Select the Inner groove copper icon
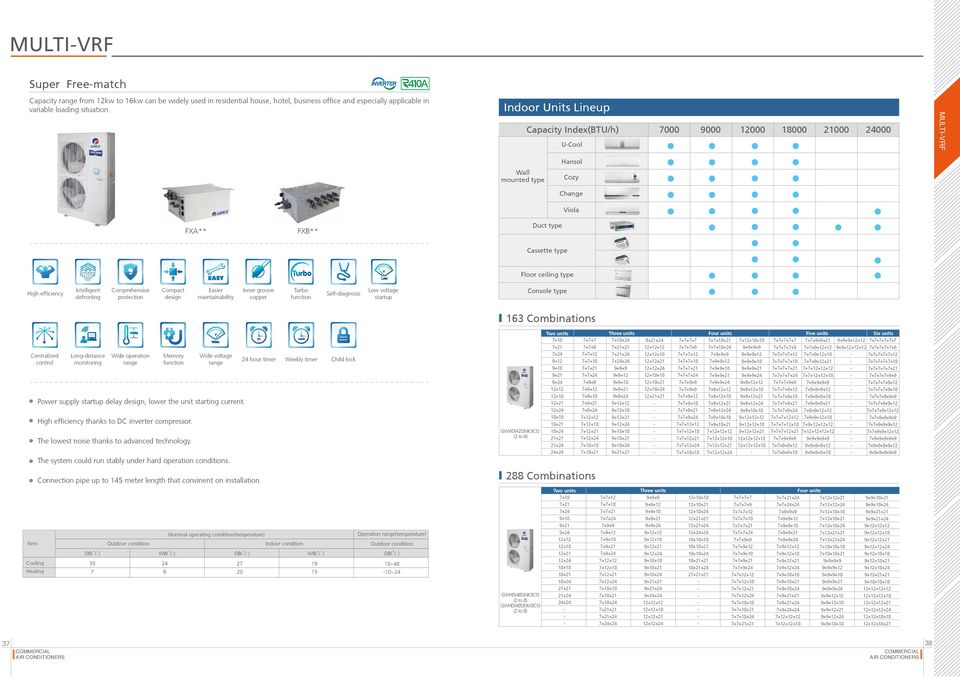Viewport: 960px width, 677px height. pos(258,272)
